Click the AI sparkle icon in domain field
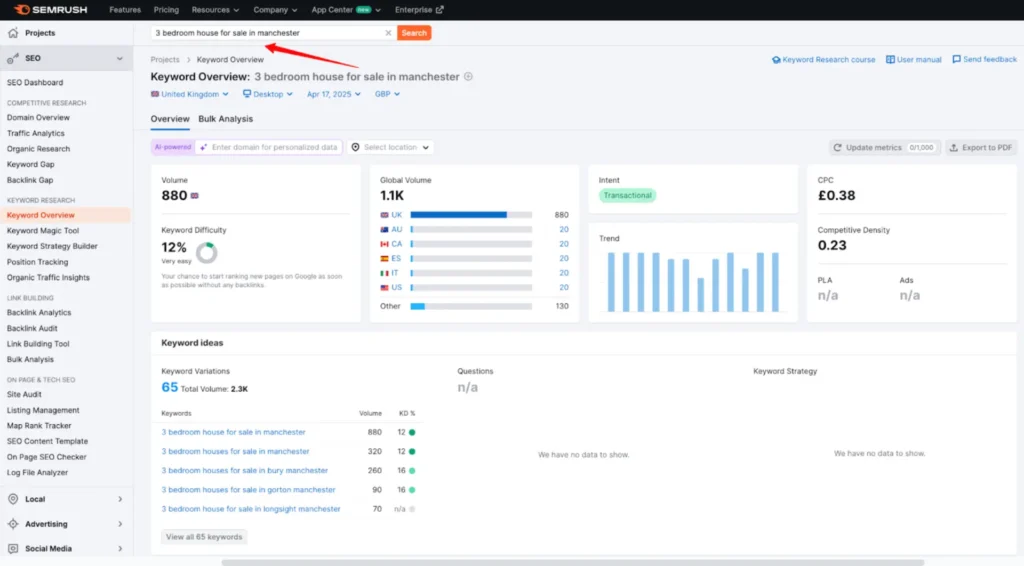Image resolution: width=1024 pixels, height=566 pixels. (204, 148)
